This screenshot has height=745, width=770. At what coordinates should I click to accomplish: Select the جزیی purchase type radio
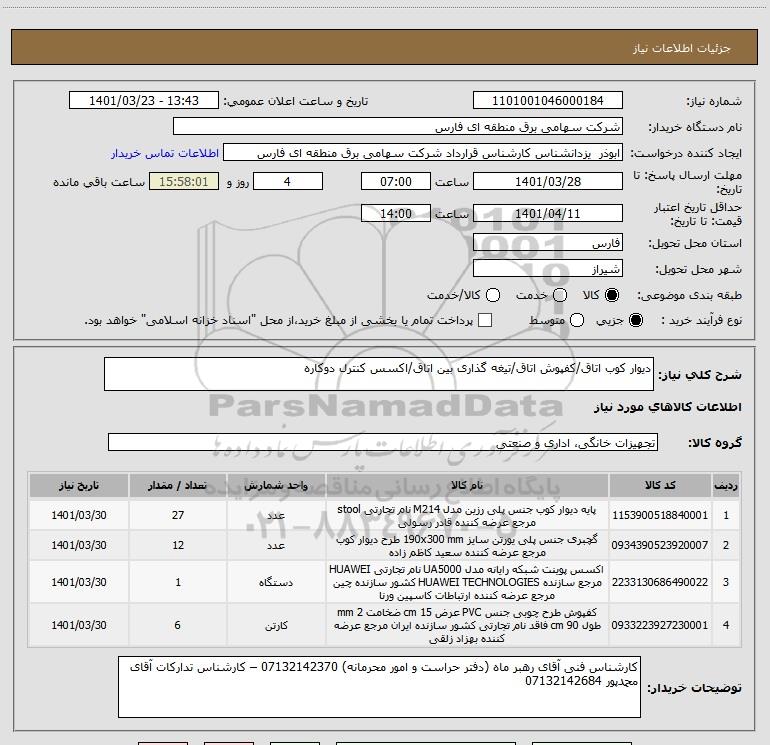pos(635,320)
